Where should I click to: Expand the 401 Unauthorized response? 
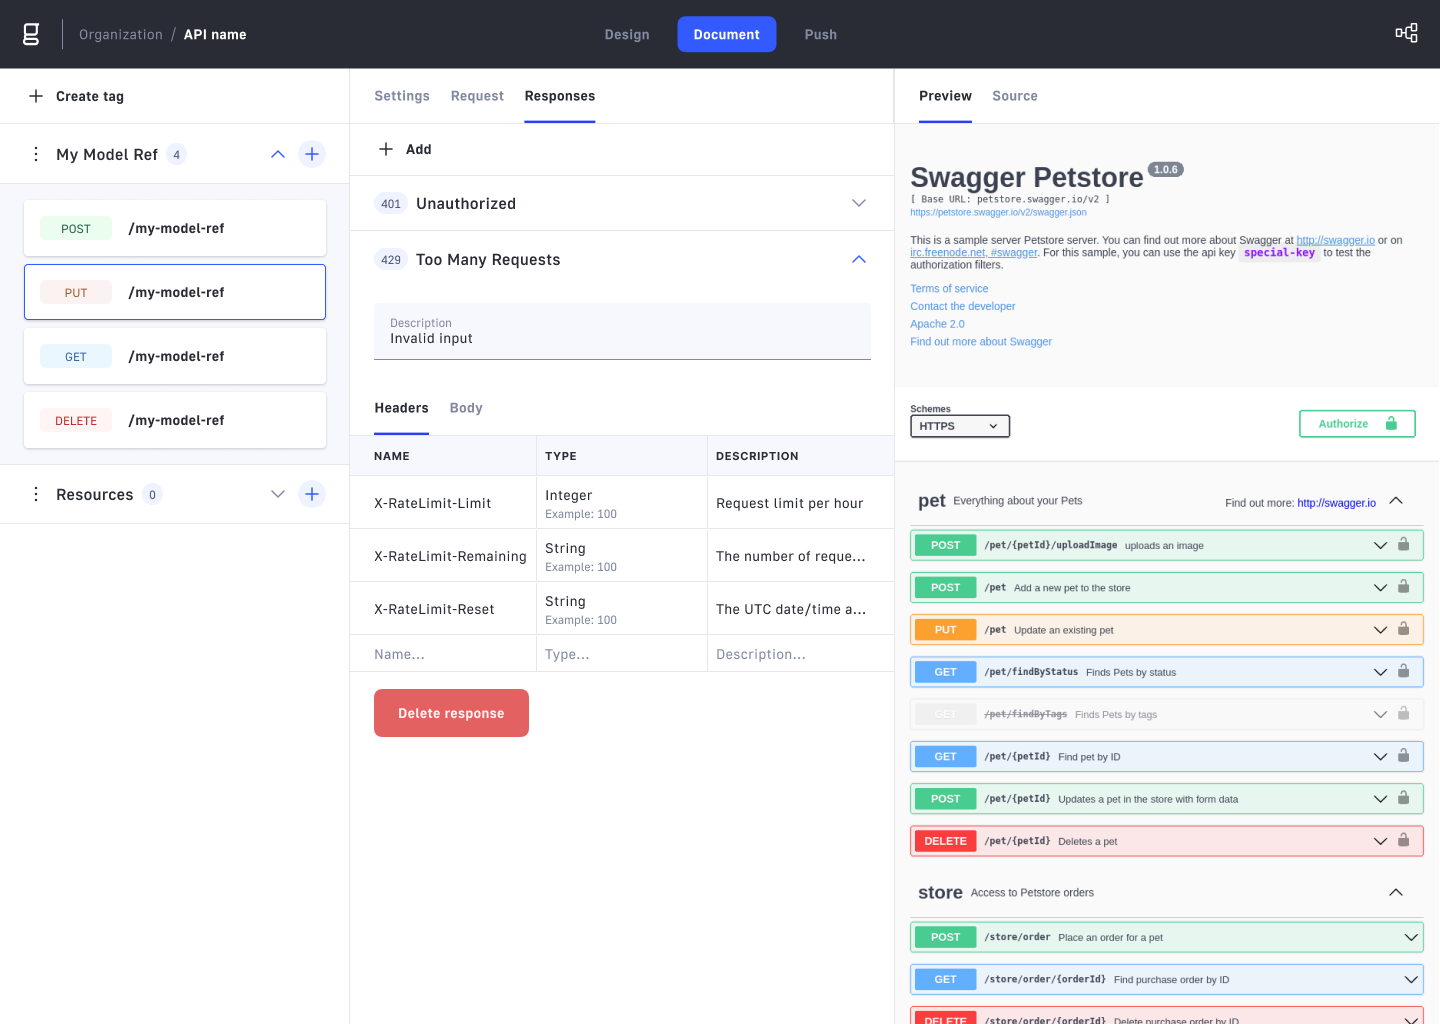858,203
